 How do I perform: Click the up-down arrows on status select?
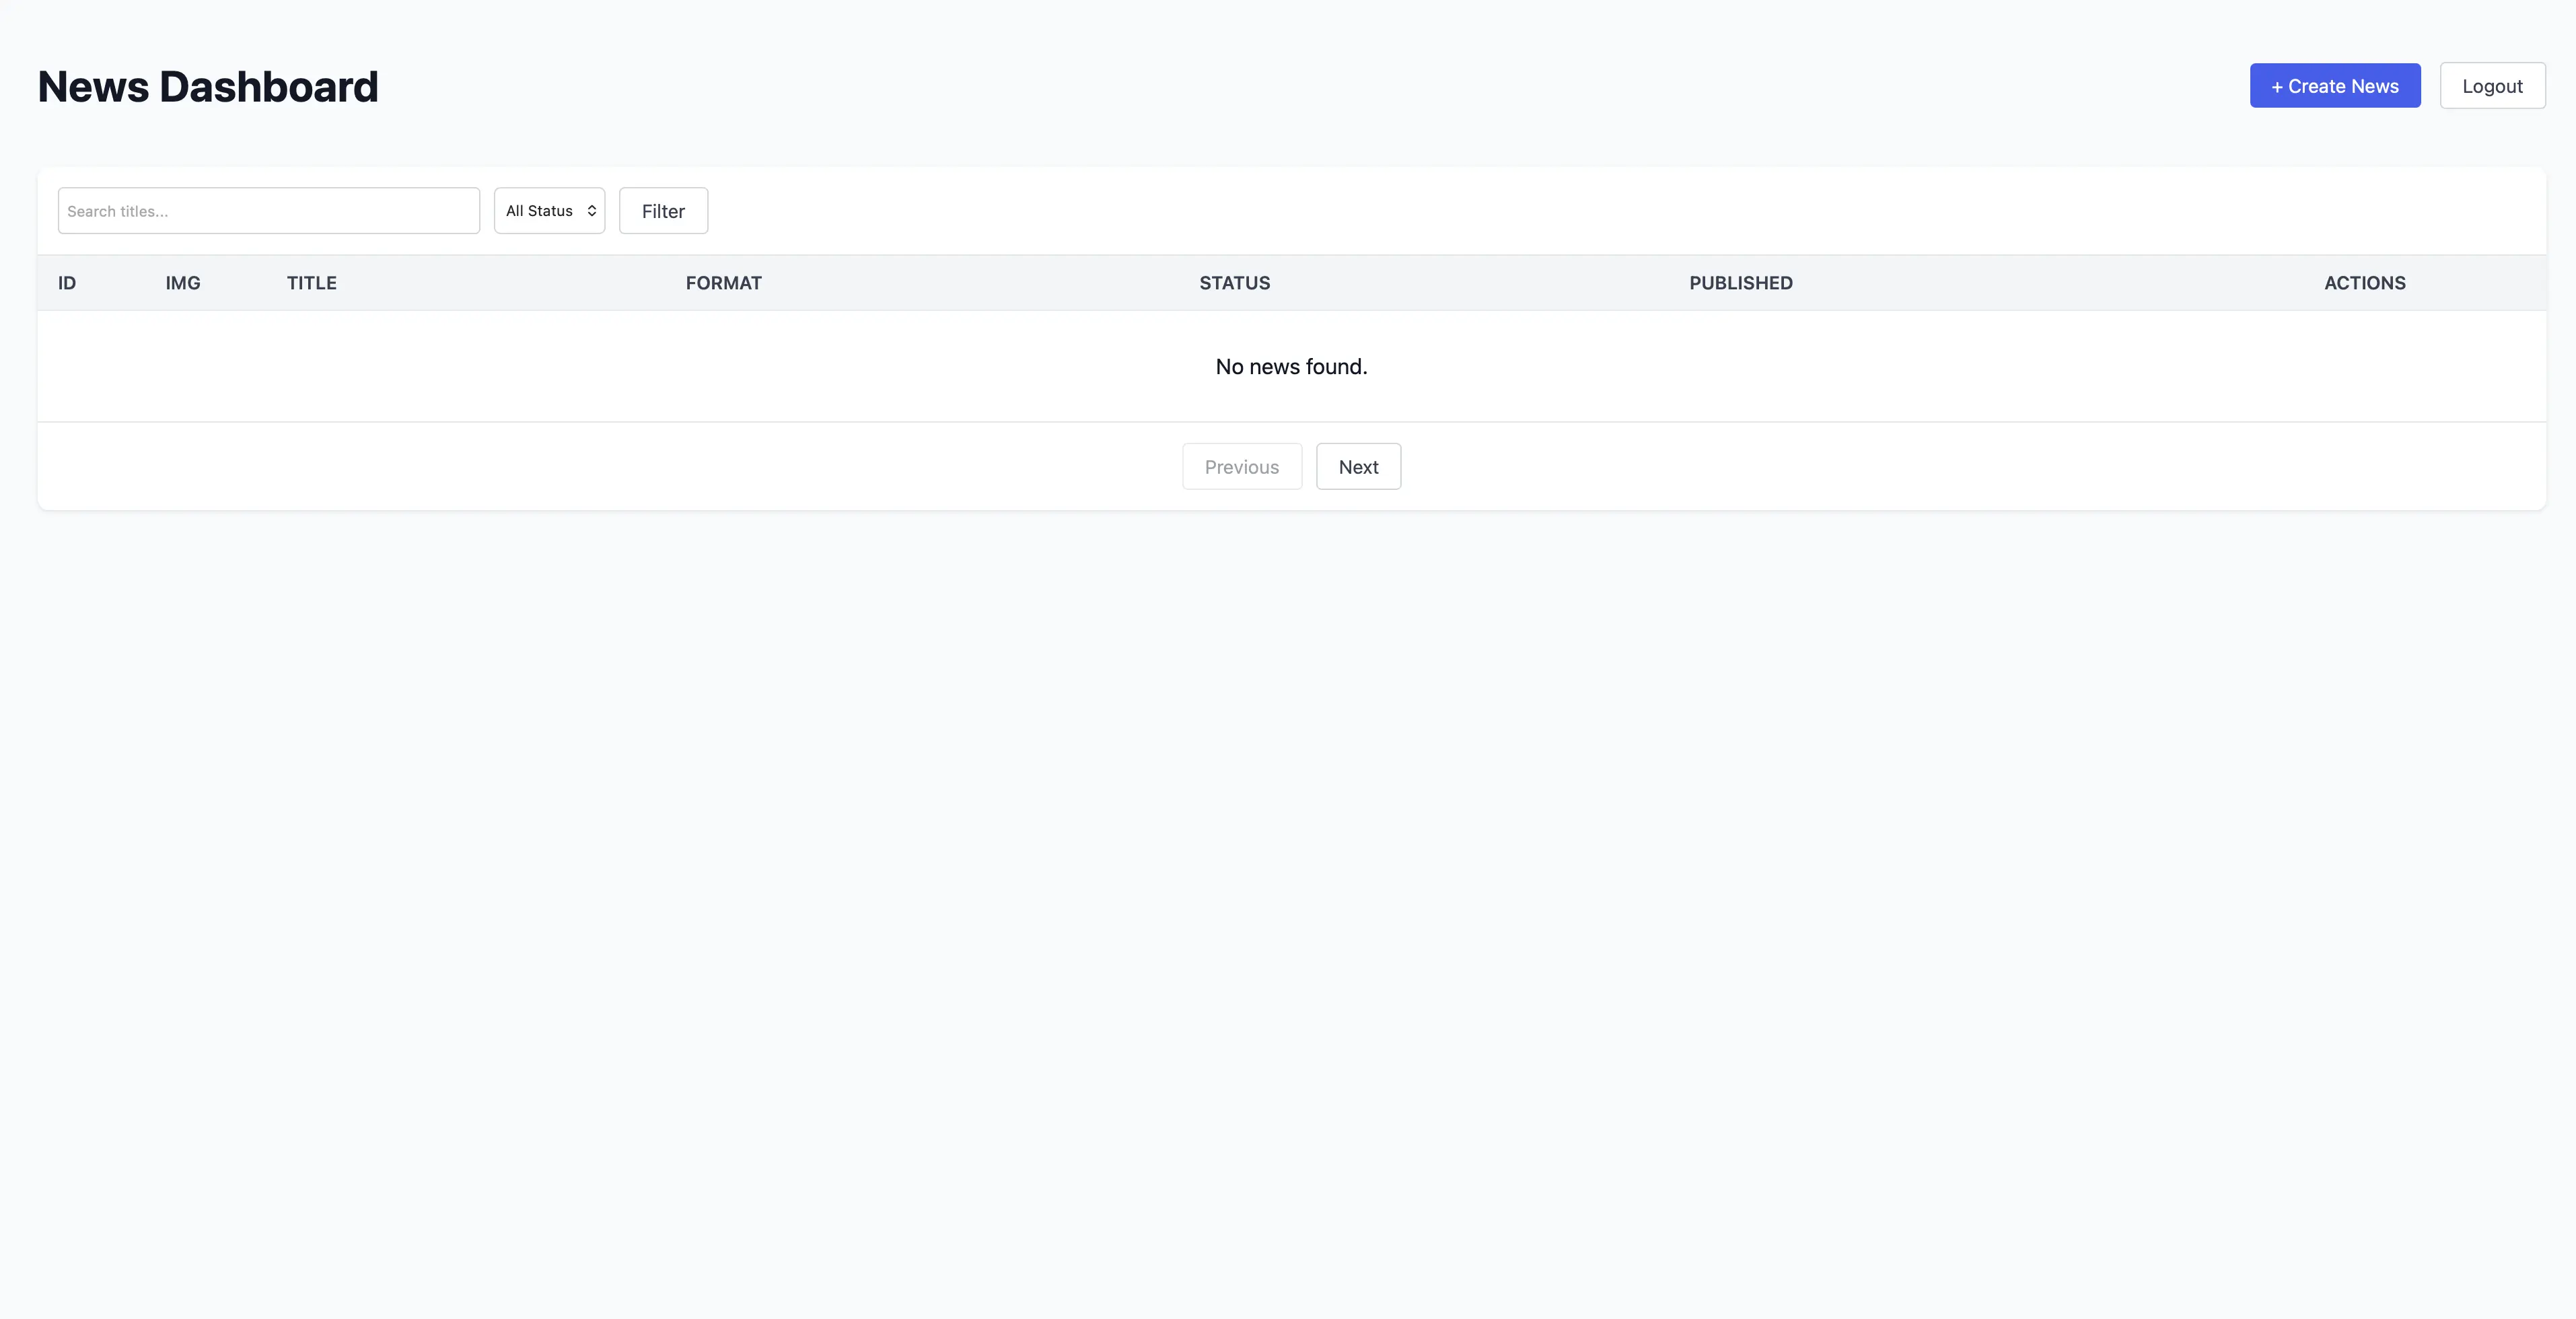point(592,211)
